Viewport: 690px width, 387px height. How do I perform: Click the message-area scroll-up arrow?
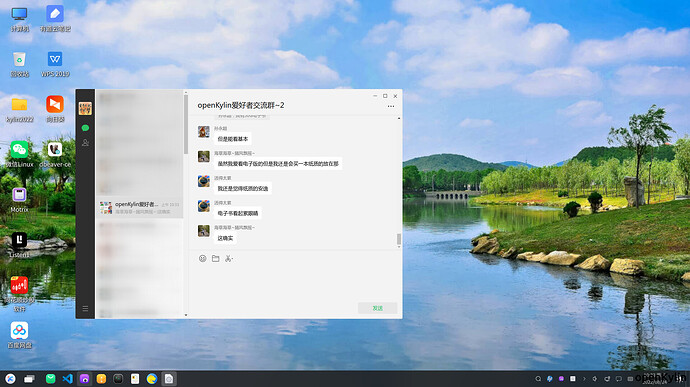pos(399,118)
